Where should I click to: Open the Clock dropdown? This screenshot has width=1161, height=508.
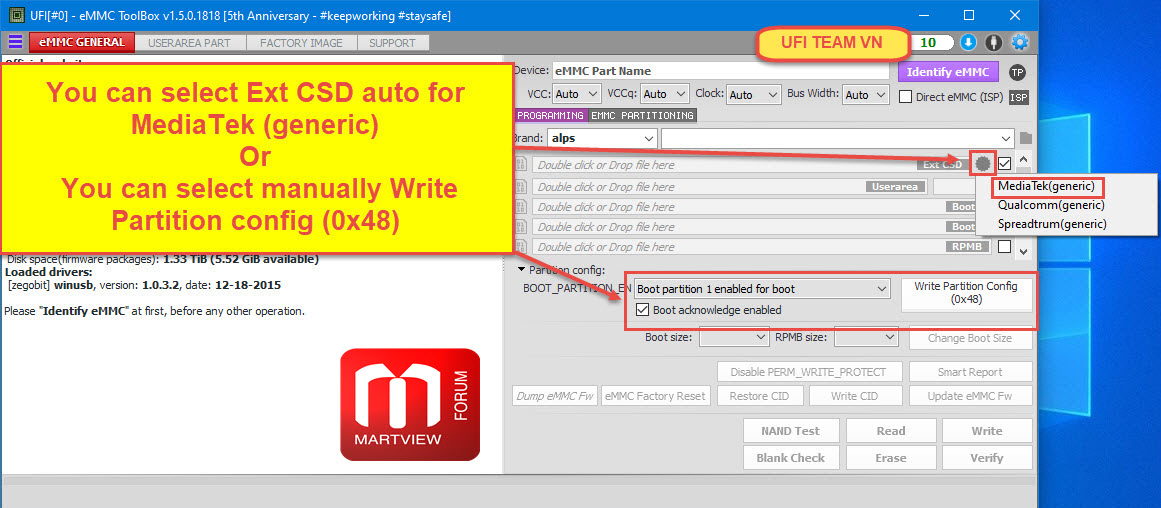(x=753, y=94)
